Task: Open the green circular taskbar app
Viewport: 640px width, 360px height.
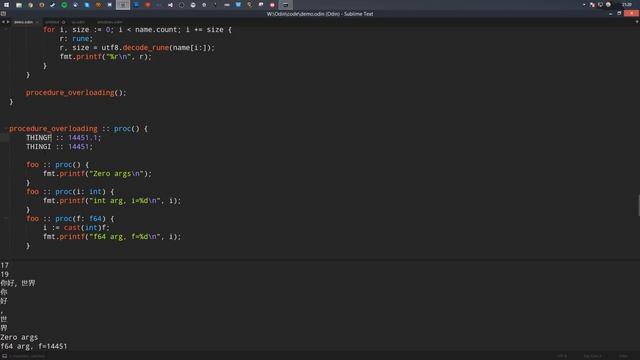Action: (x=64, y=5)
